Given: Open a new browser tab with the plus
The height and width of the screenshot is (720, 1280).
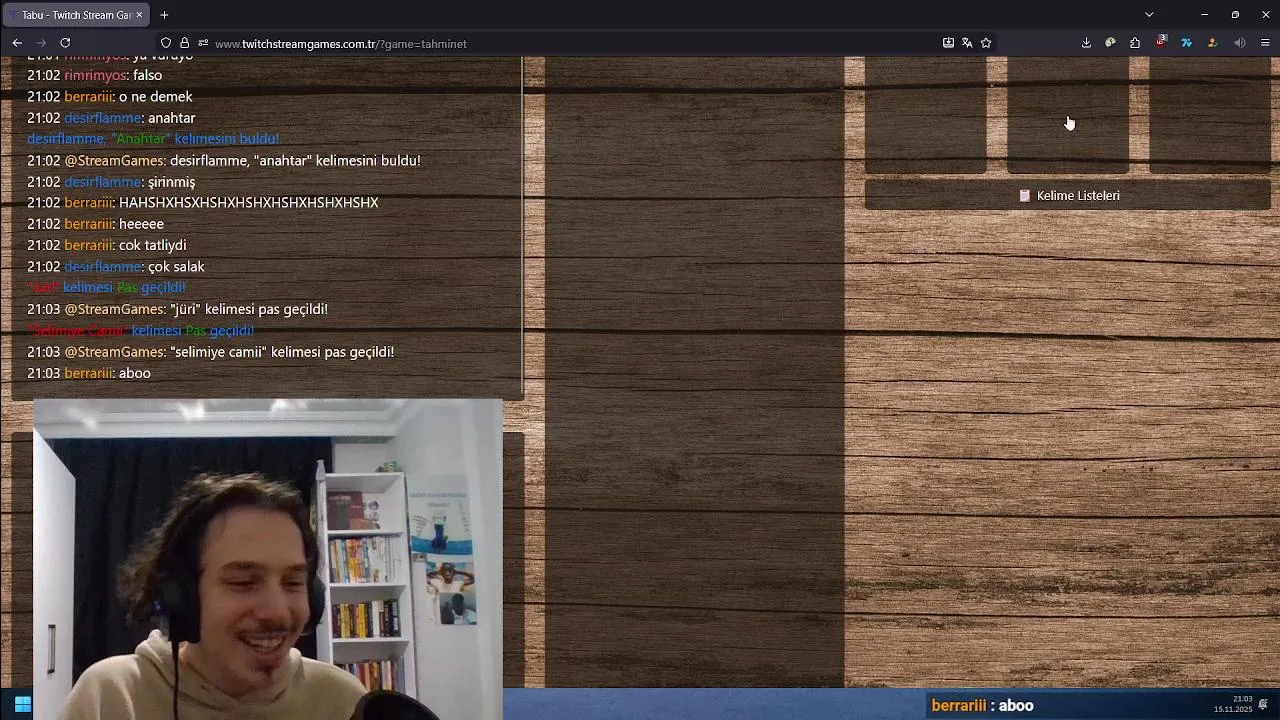Looking at the screenshot, I should [x=164, y=15].
